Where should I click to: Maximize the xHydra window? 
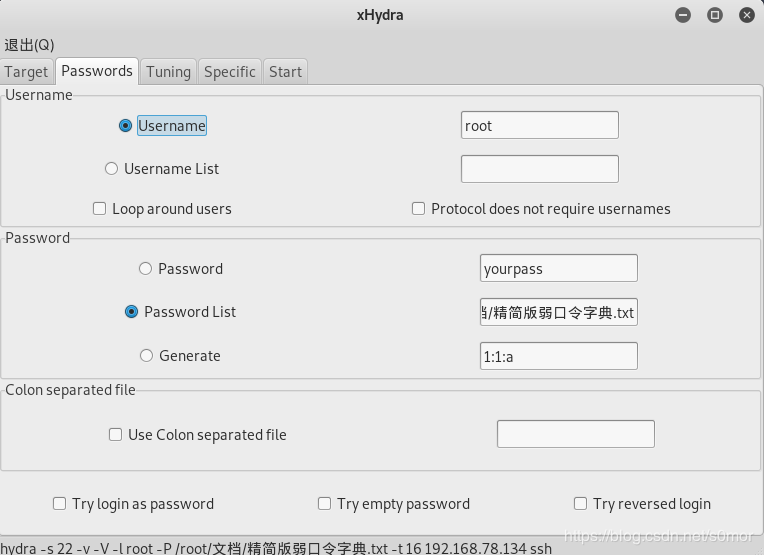pyautogui.click(x=715, y=15)
